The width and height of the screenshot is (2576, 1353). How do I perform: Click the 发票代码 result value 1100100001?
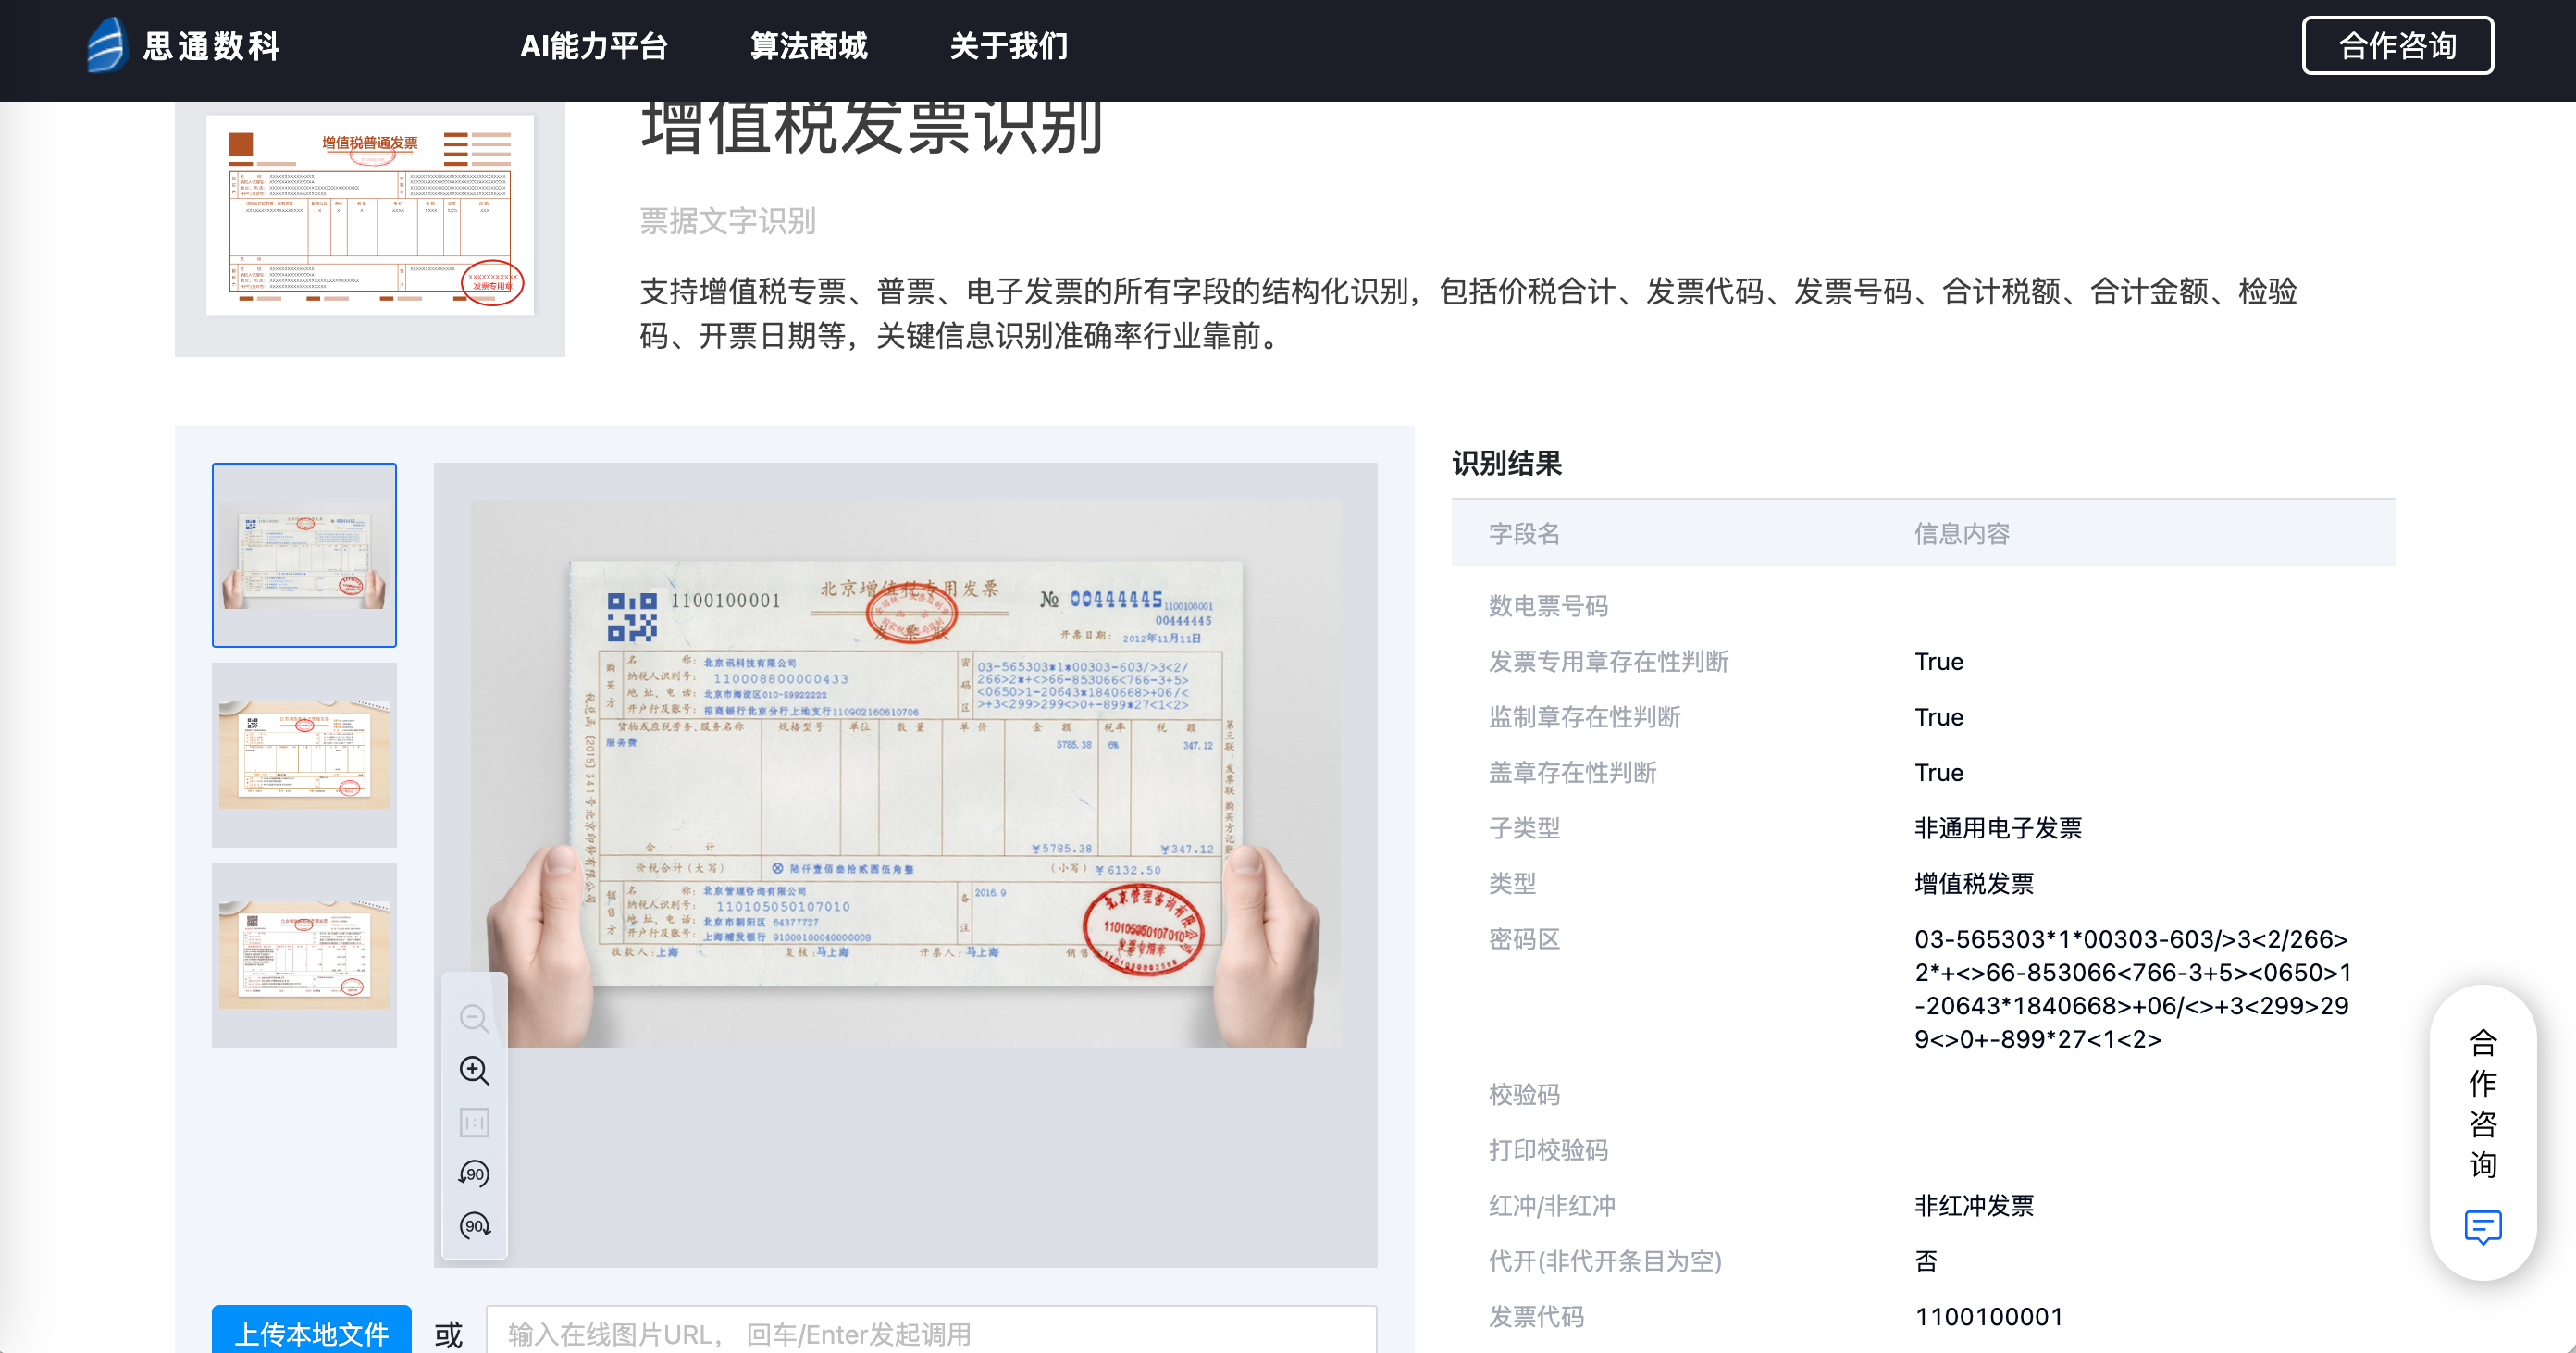pos(1988,1316)
